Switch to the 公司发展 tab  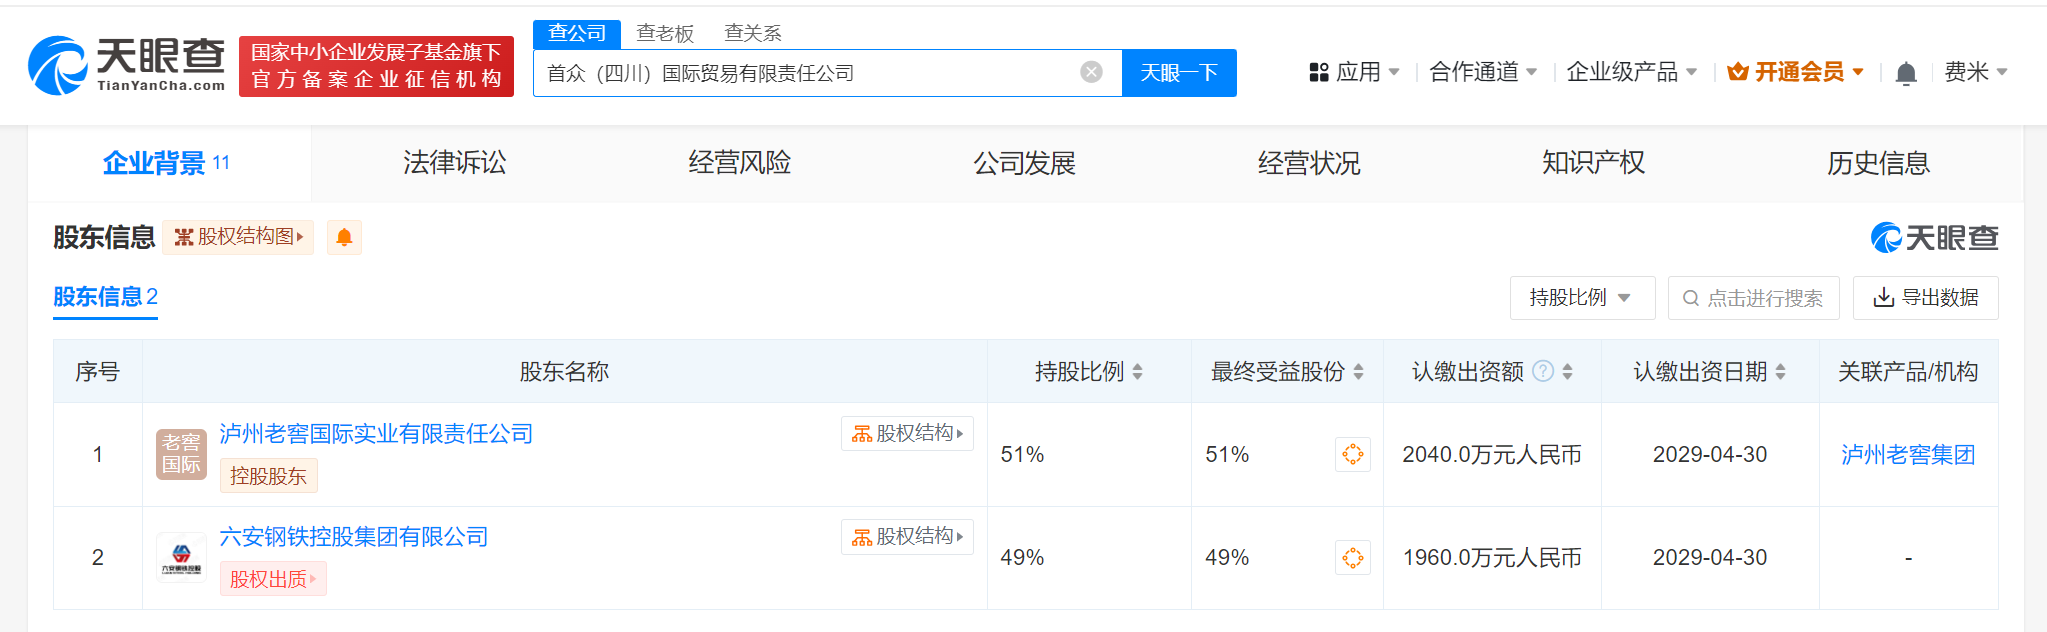[1025, 163]
